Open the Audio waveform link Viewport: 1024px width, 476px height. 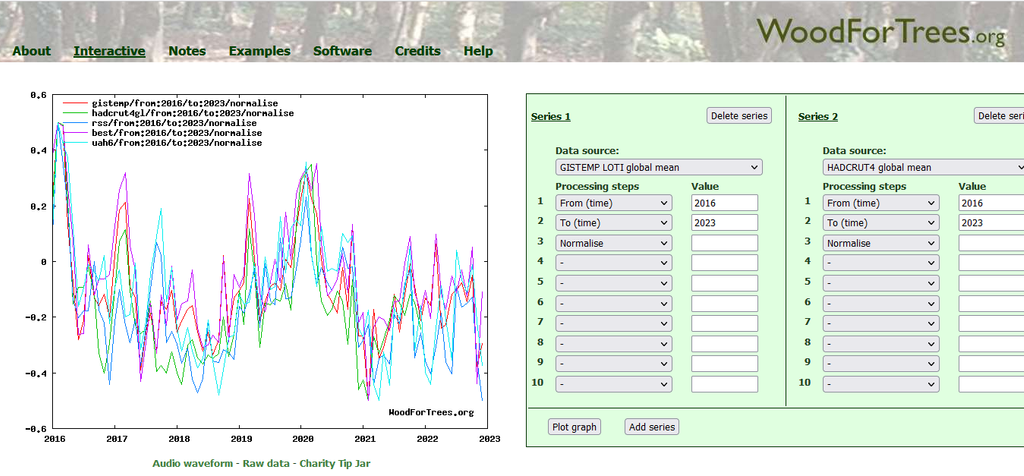coord(191,464)
